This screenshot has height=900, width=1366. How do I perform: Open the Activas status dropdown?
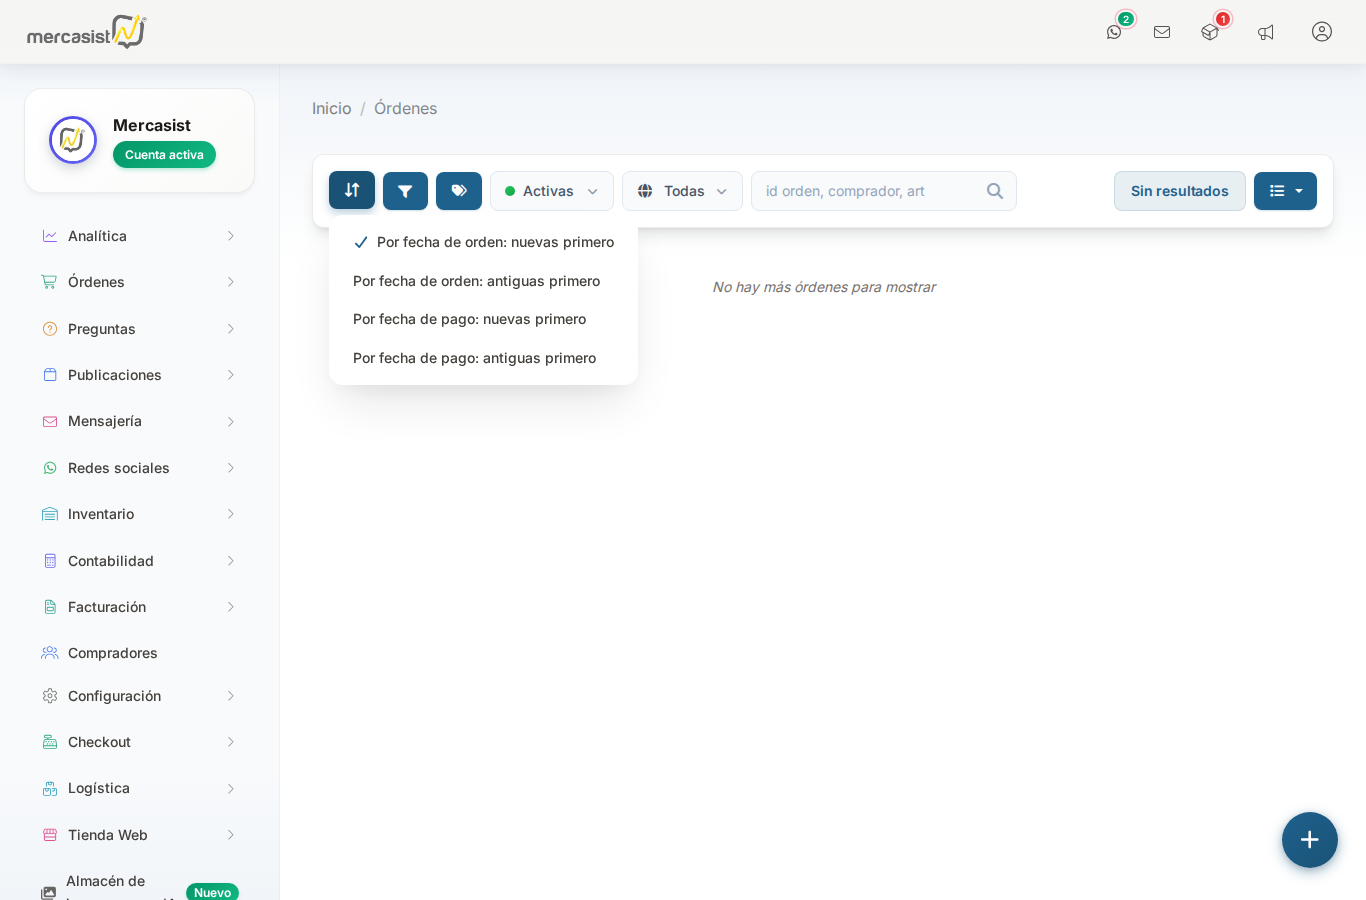[x=552, y=191]
